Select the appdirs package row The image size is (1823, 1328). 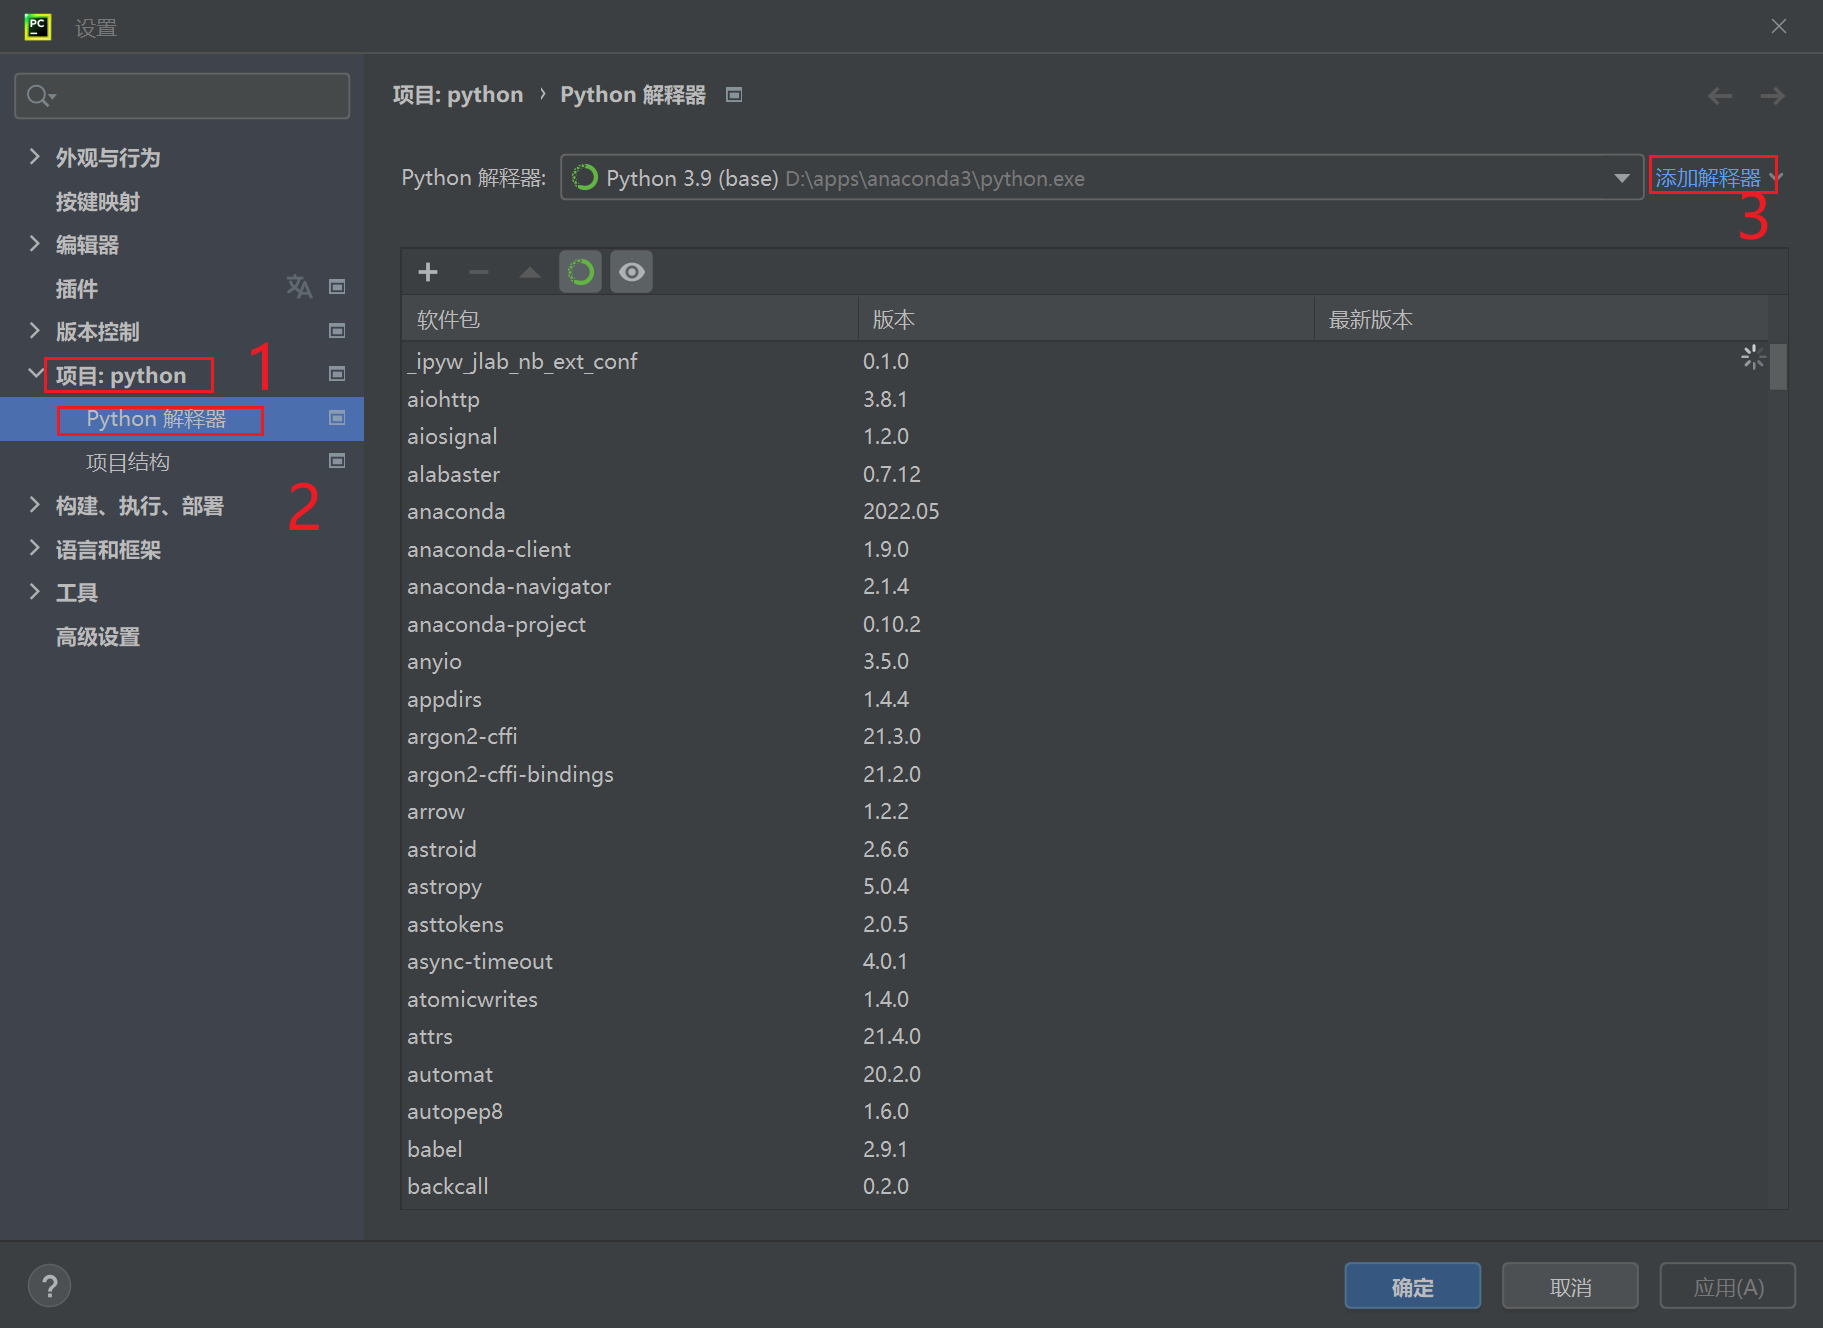[1084, 699]
